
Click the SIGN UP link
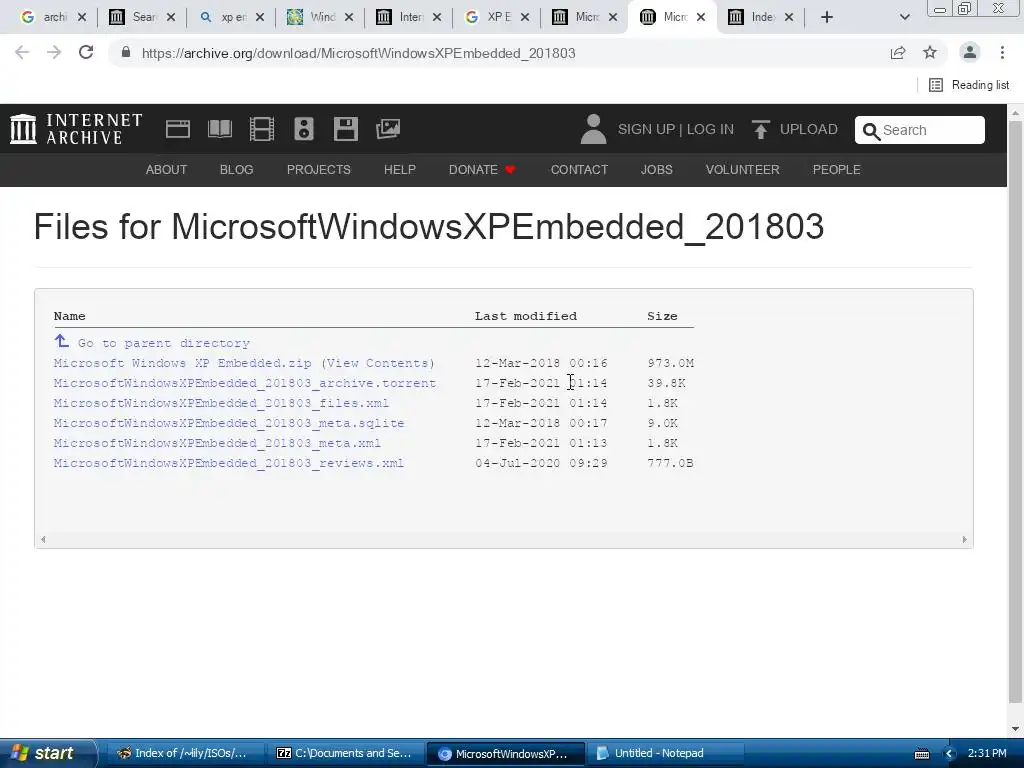point(647,129)
